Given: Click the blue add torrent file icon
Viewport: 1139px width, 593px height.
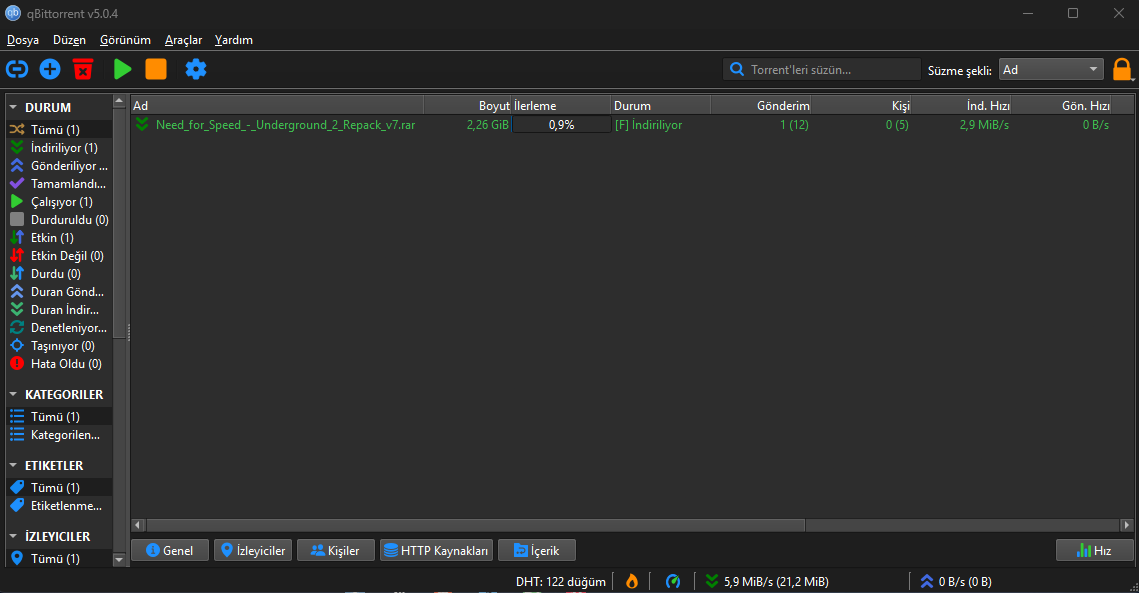Looking at the screenshot, I should pyautogui.click(x=50, y=69).
